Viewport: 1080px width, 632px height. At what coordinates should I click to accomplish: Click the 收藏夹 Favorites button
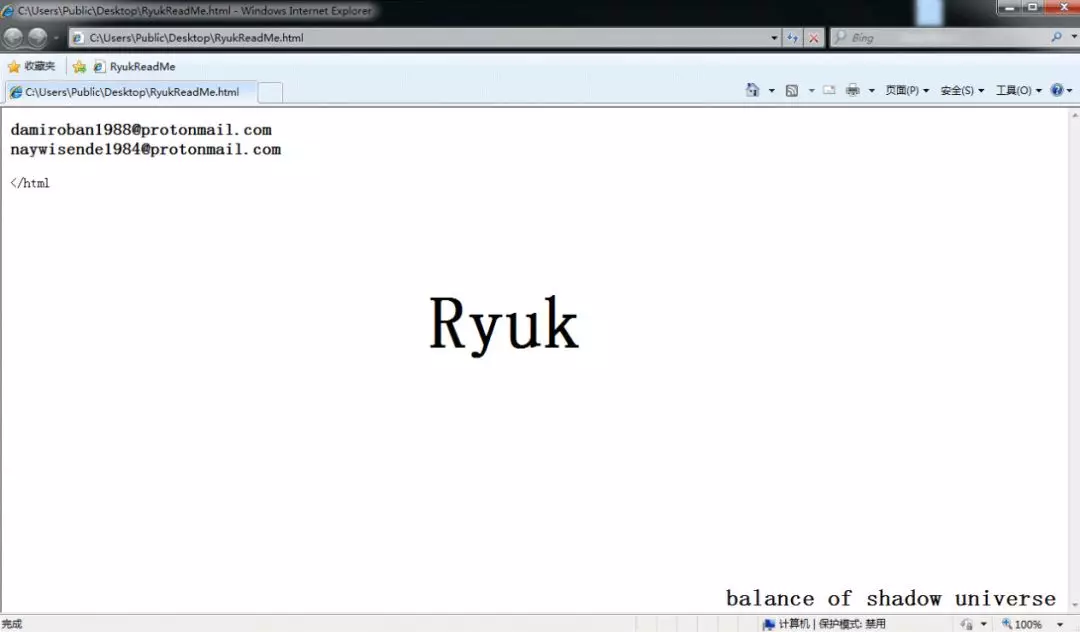click(x=31, y=67)
